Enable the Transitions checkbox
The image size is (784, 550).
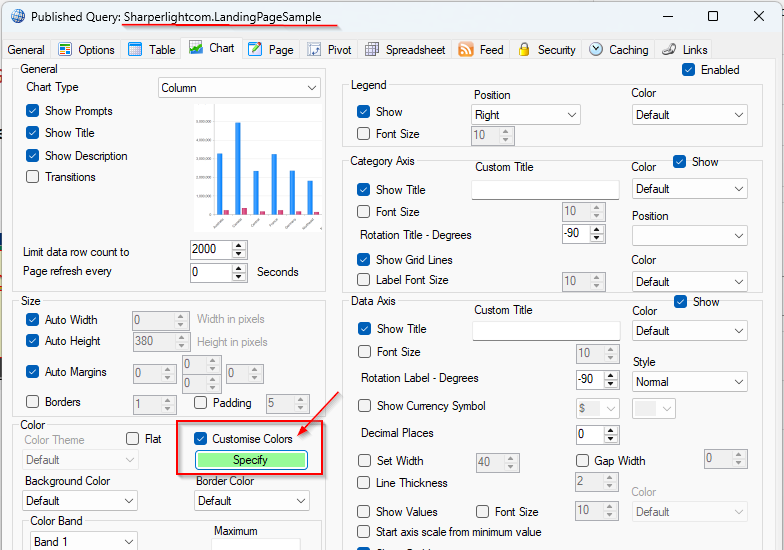[x=32, y=176]
